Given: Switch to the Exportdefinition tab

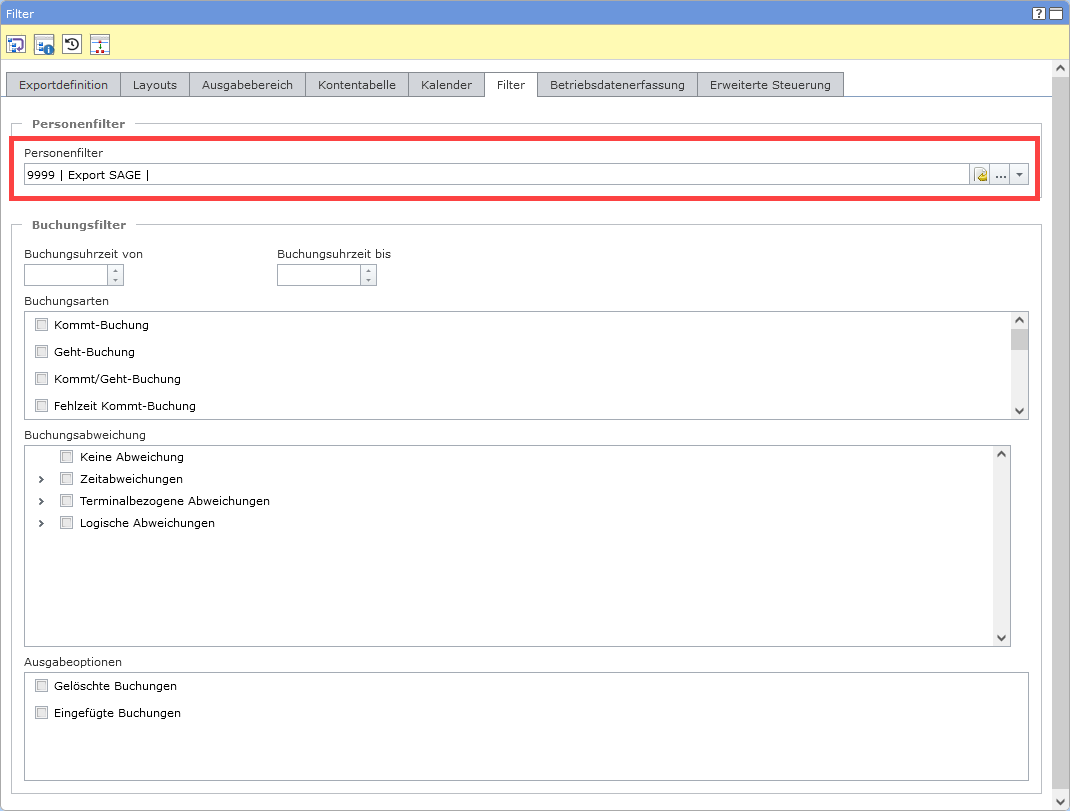Looking at the screenshot, I should (63, 85).
